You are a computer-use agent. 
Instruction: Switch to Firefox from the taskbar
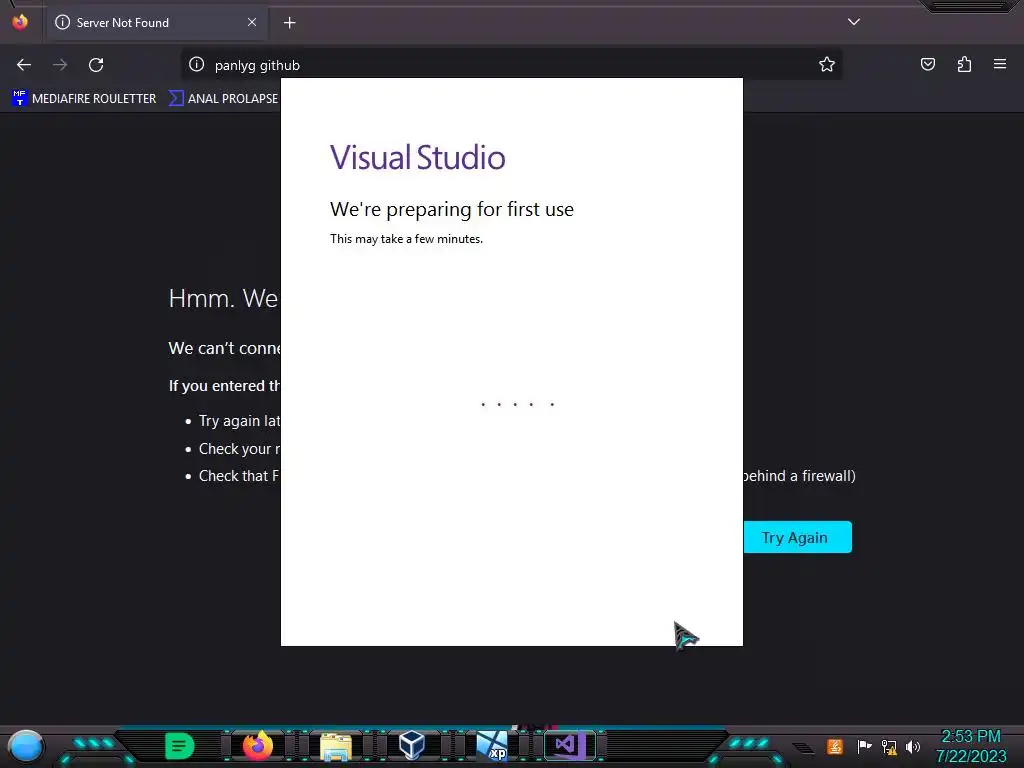pos(257,745)
